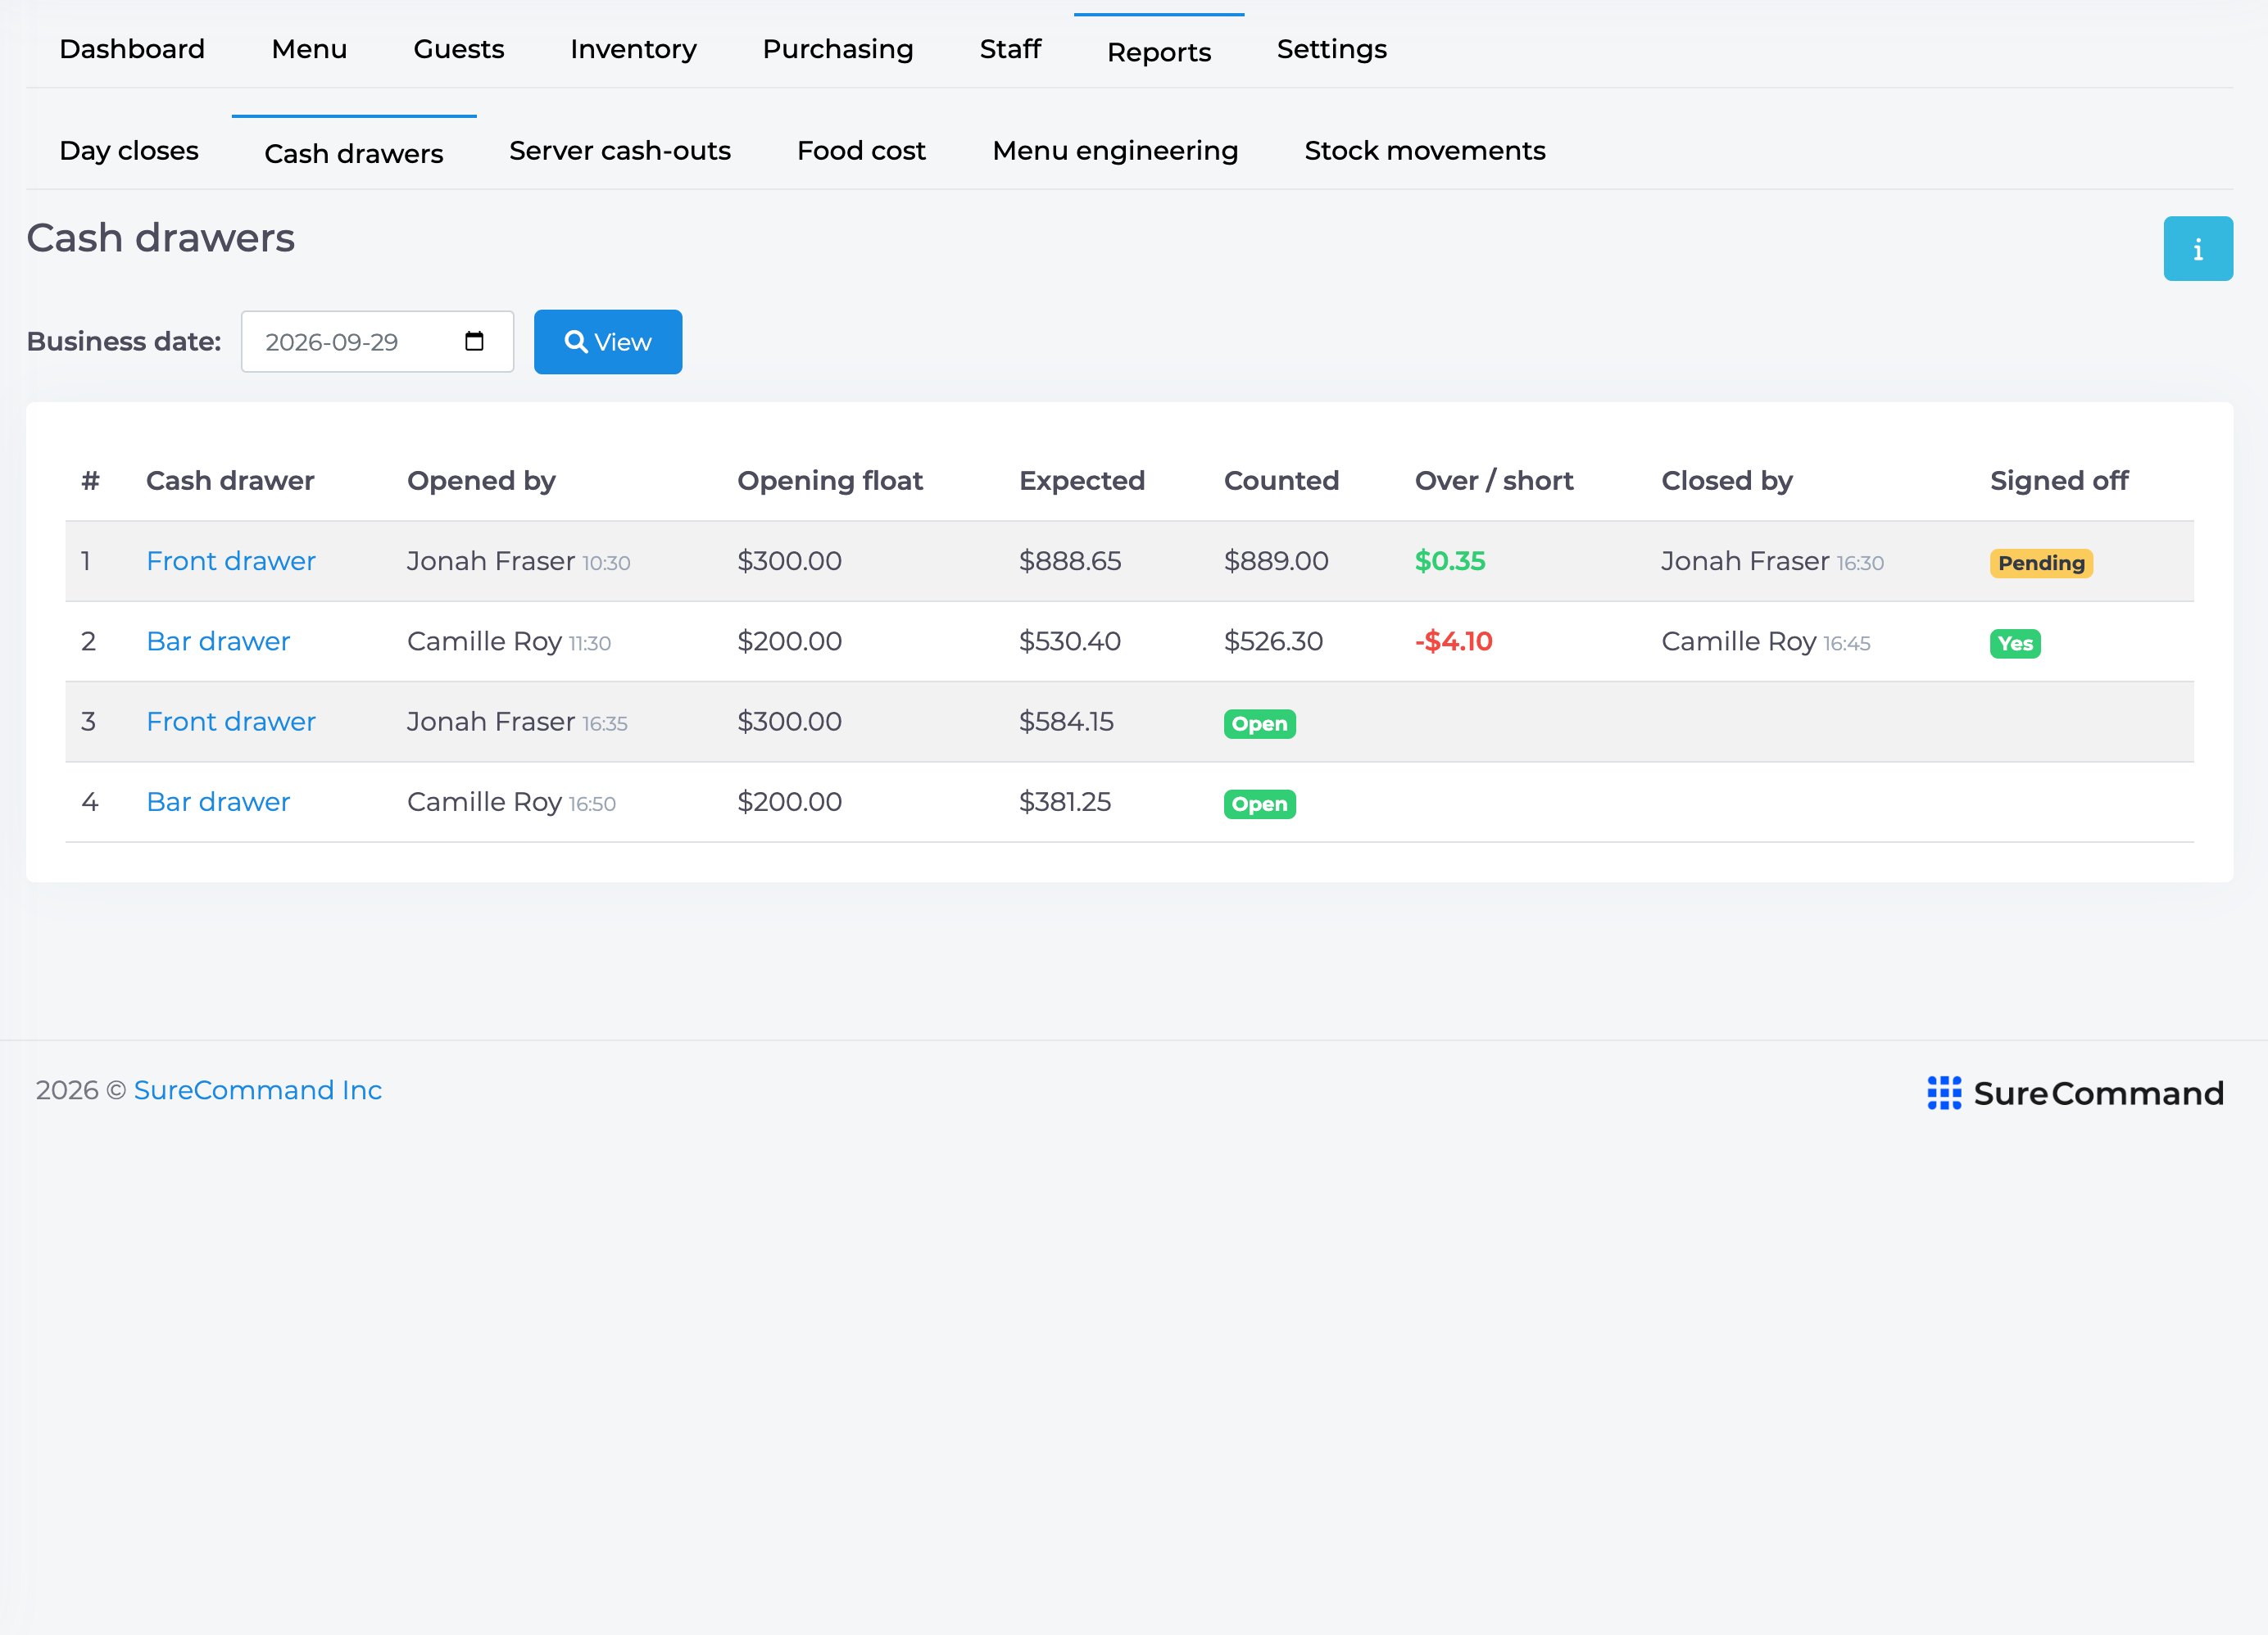Click the Yes signed-off badge
This screenshot has height=1635, width=2268.
click(2015, 643)
